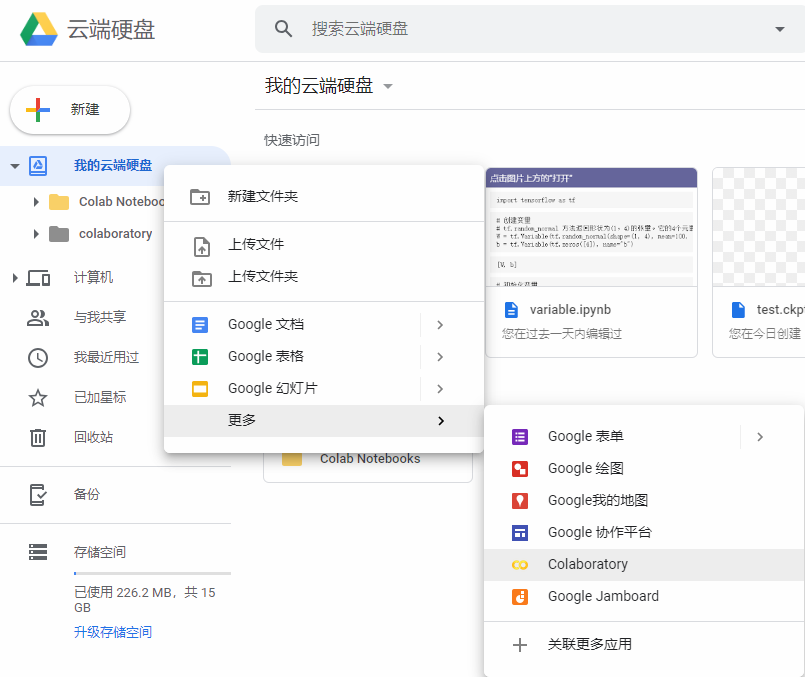Choose 上传文件 from the menu
Image resolution: width=805 pixels, height=677 pixels.
(324, 245)
